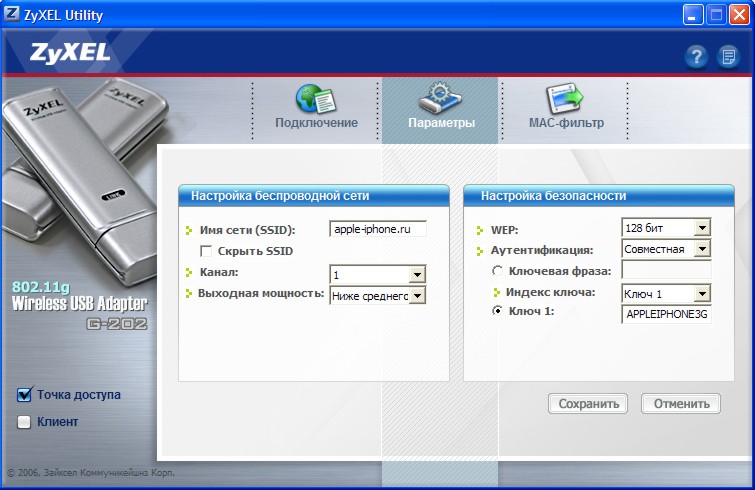This screenshot has height=490, width=755.
Task: Toggle the Точка доступа checkbox
Action: 24,395
